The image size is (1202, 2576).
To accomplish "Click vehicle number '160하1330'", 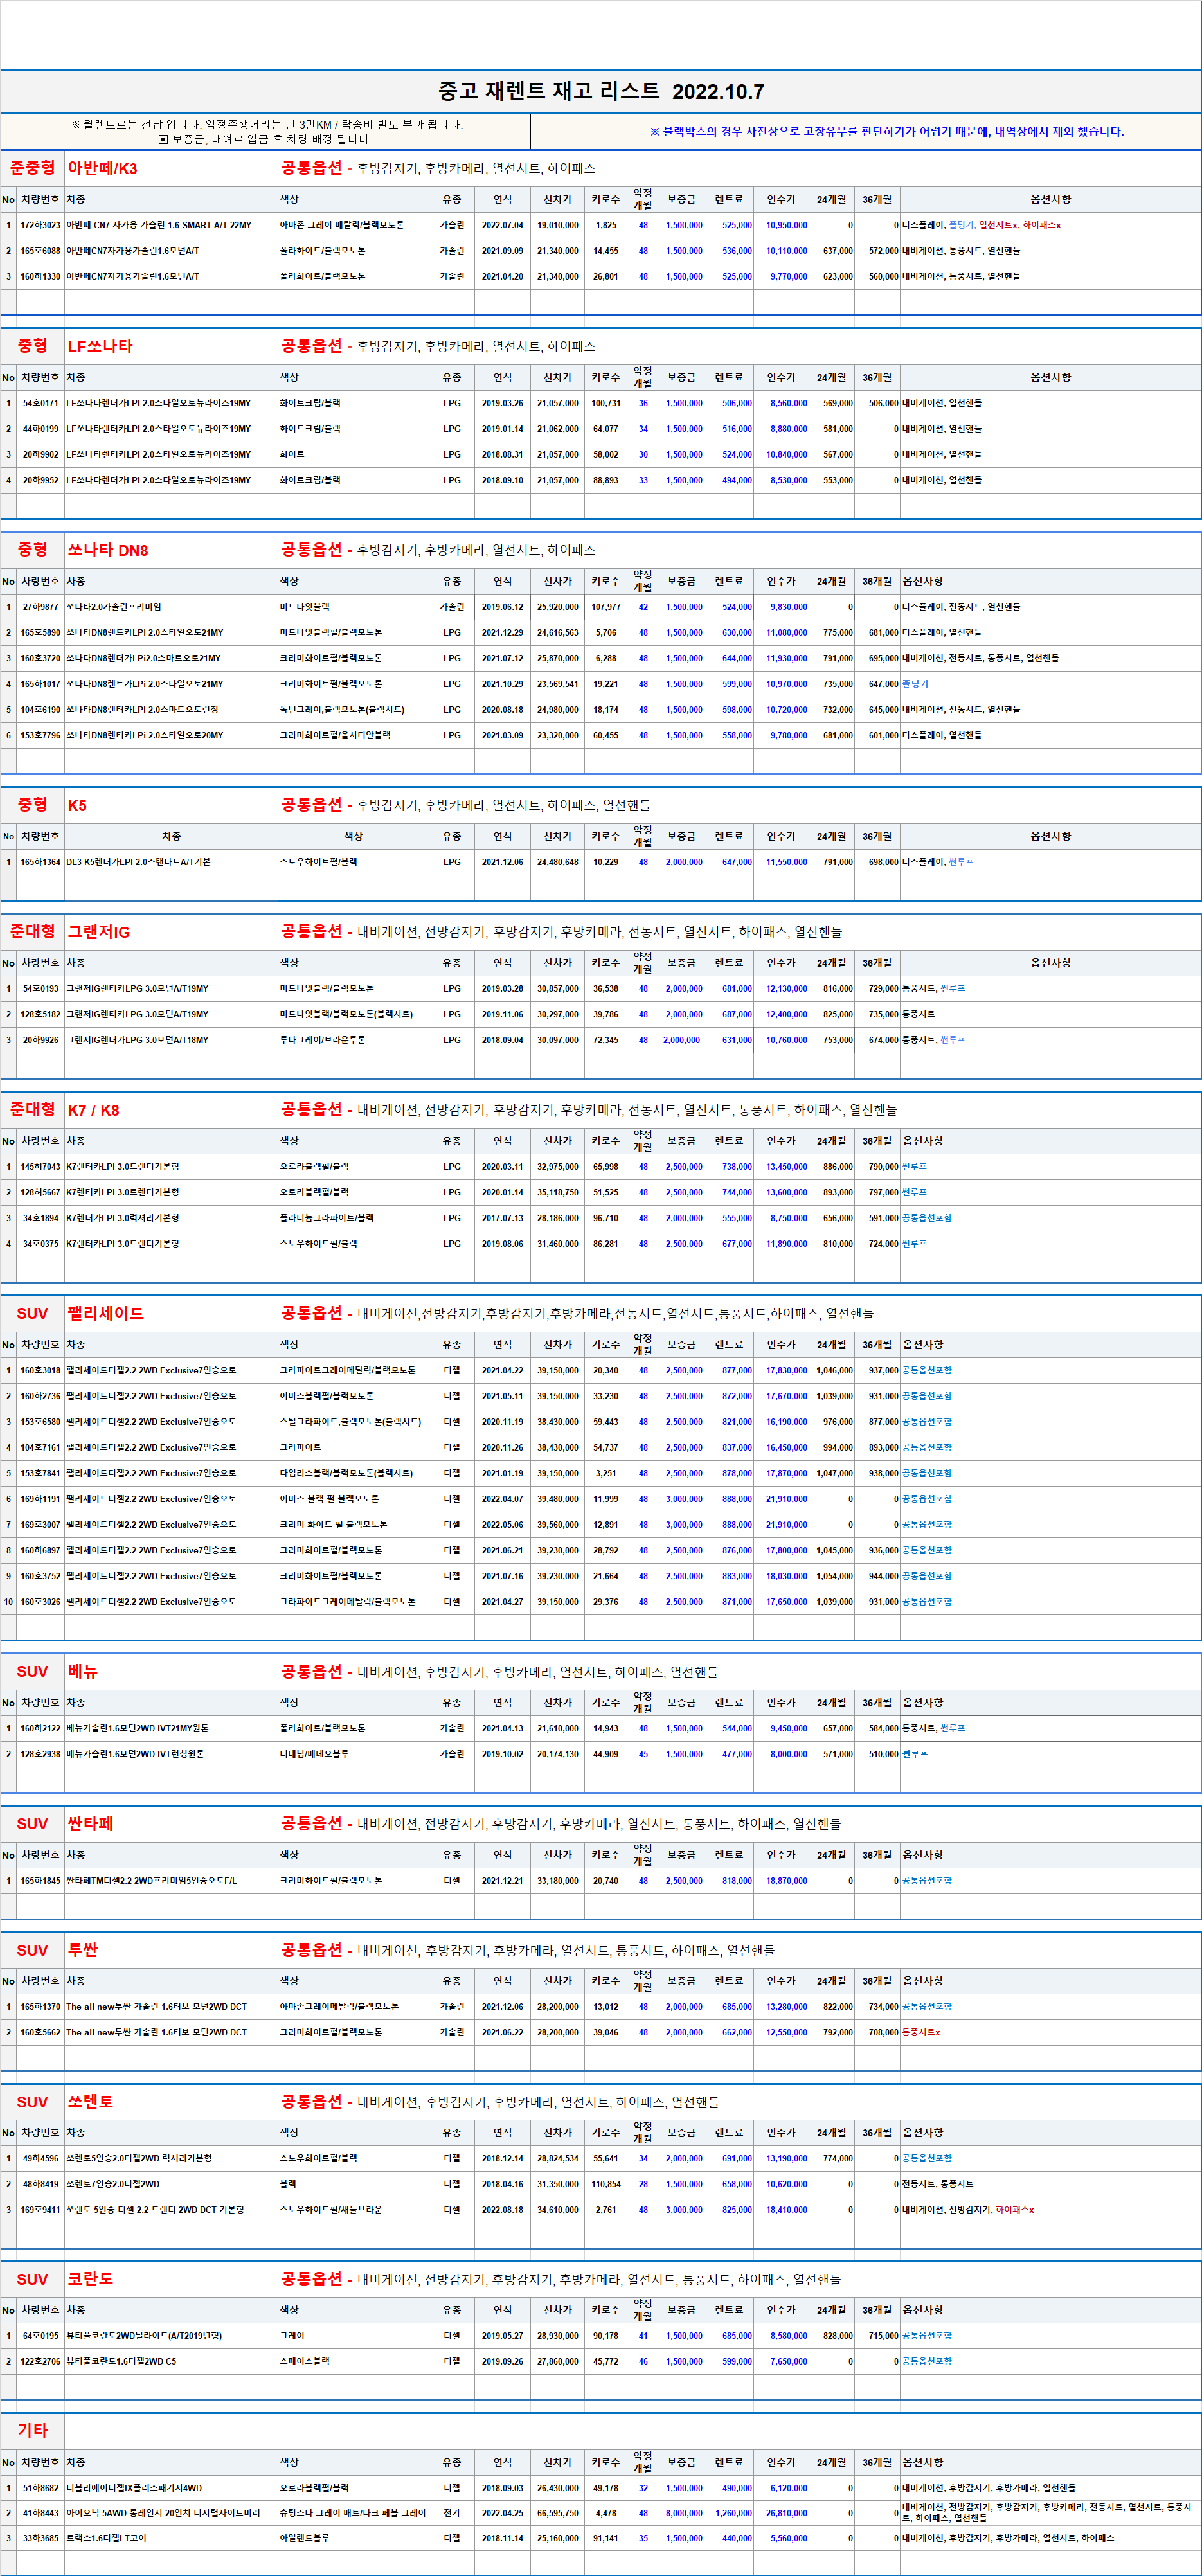I will tap(40, 276).
